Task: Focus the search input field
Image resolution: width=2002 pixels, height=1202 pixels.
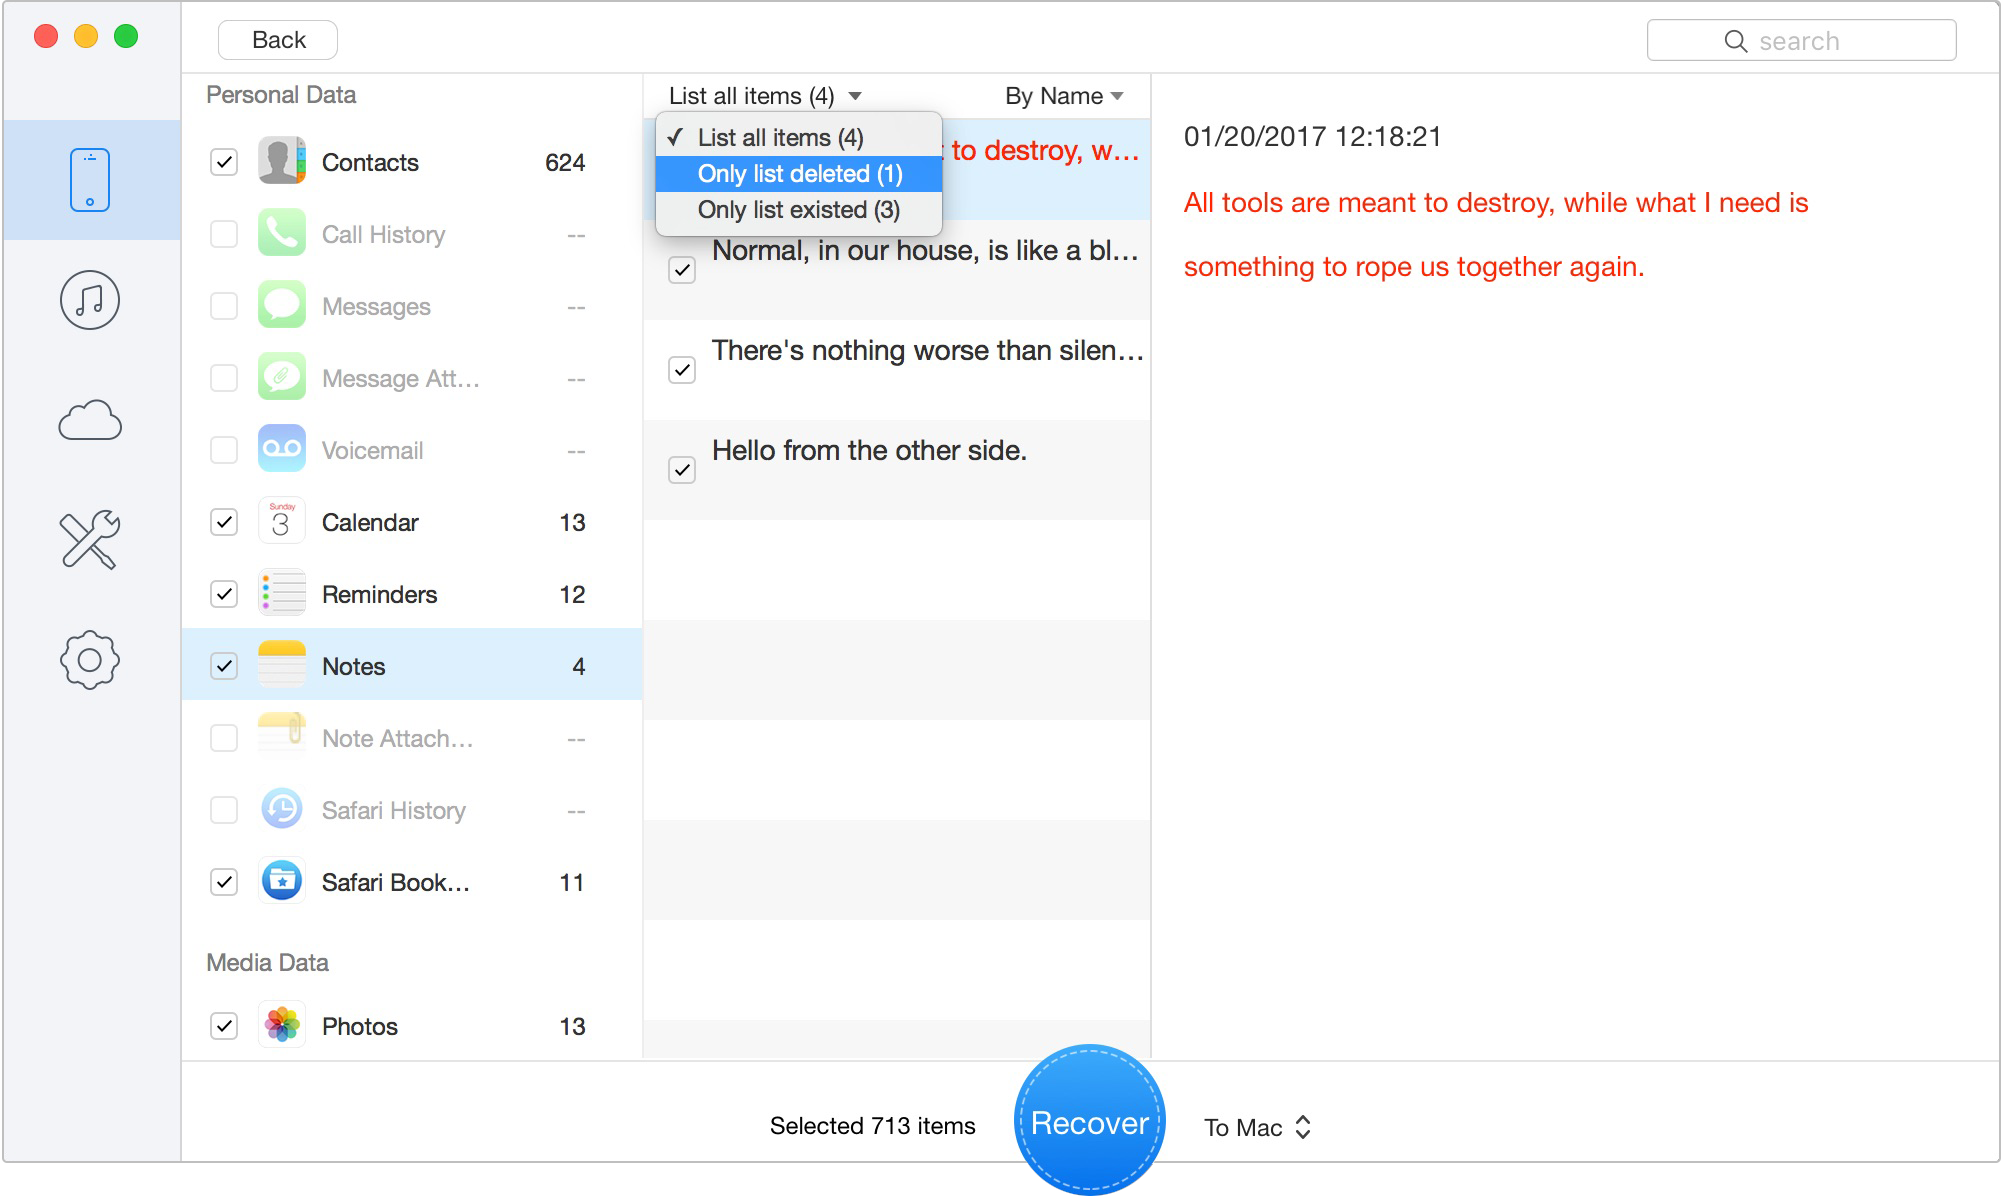Action: click(1801, 41)
